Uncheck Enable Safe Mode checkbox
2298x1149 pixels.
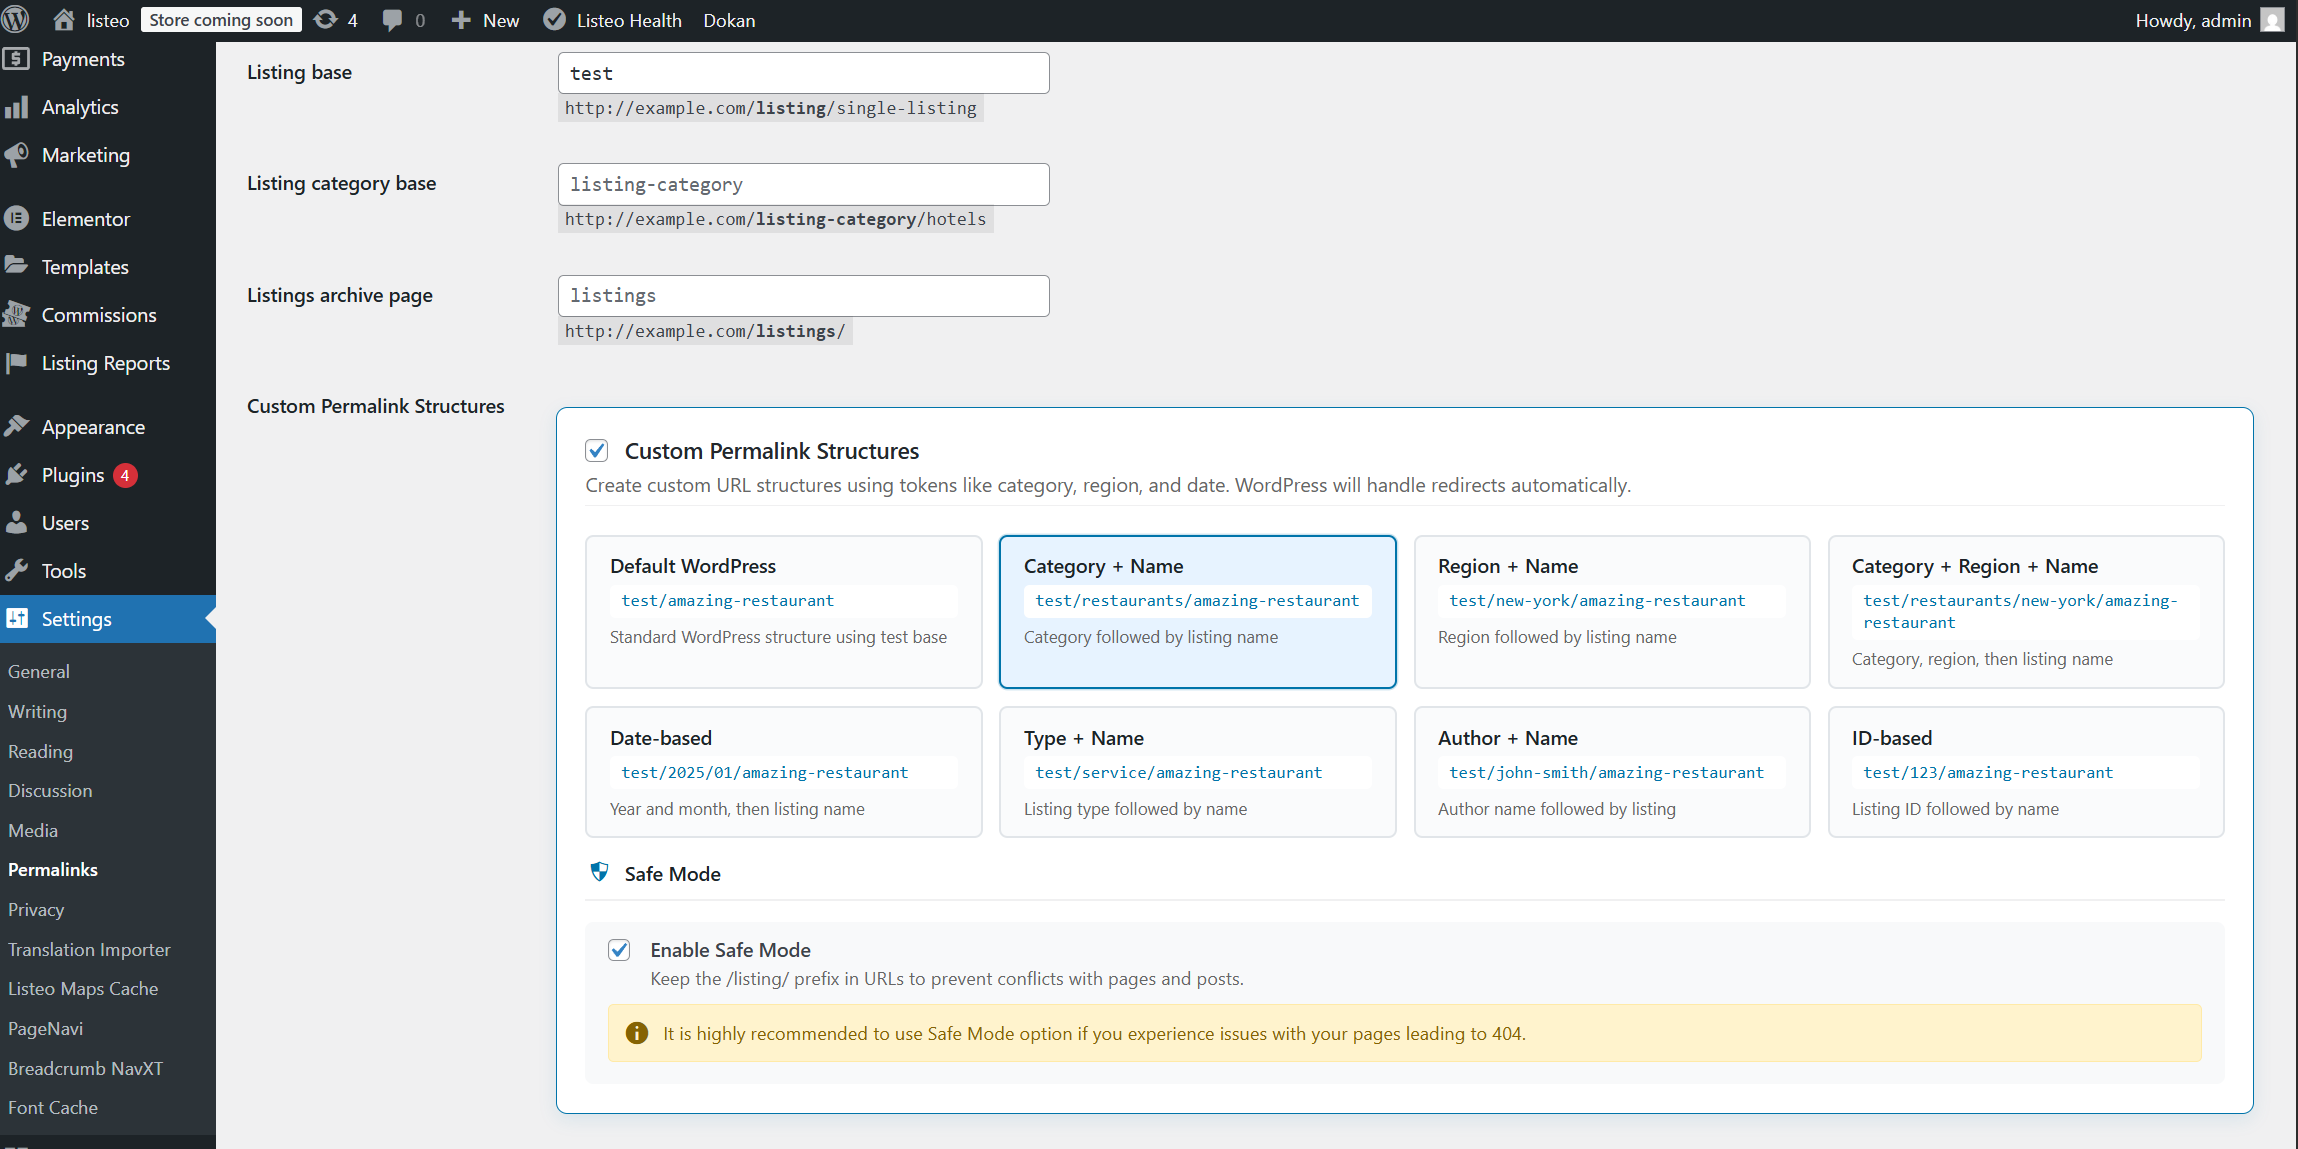coord(619,950)
